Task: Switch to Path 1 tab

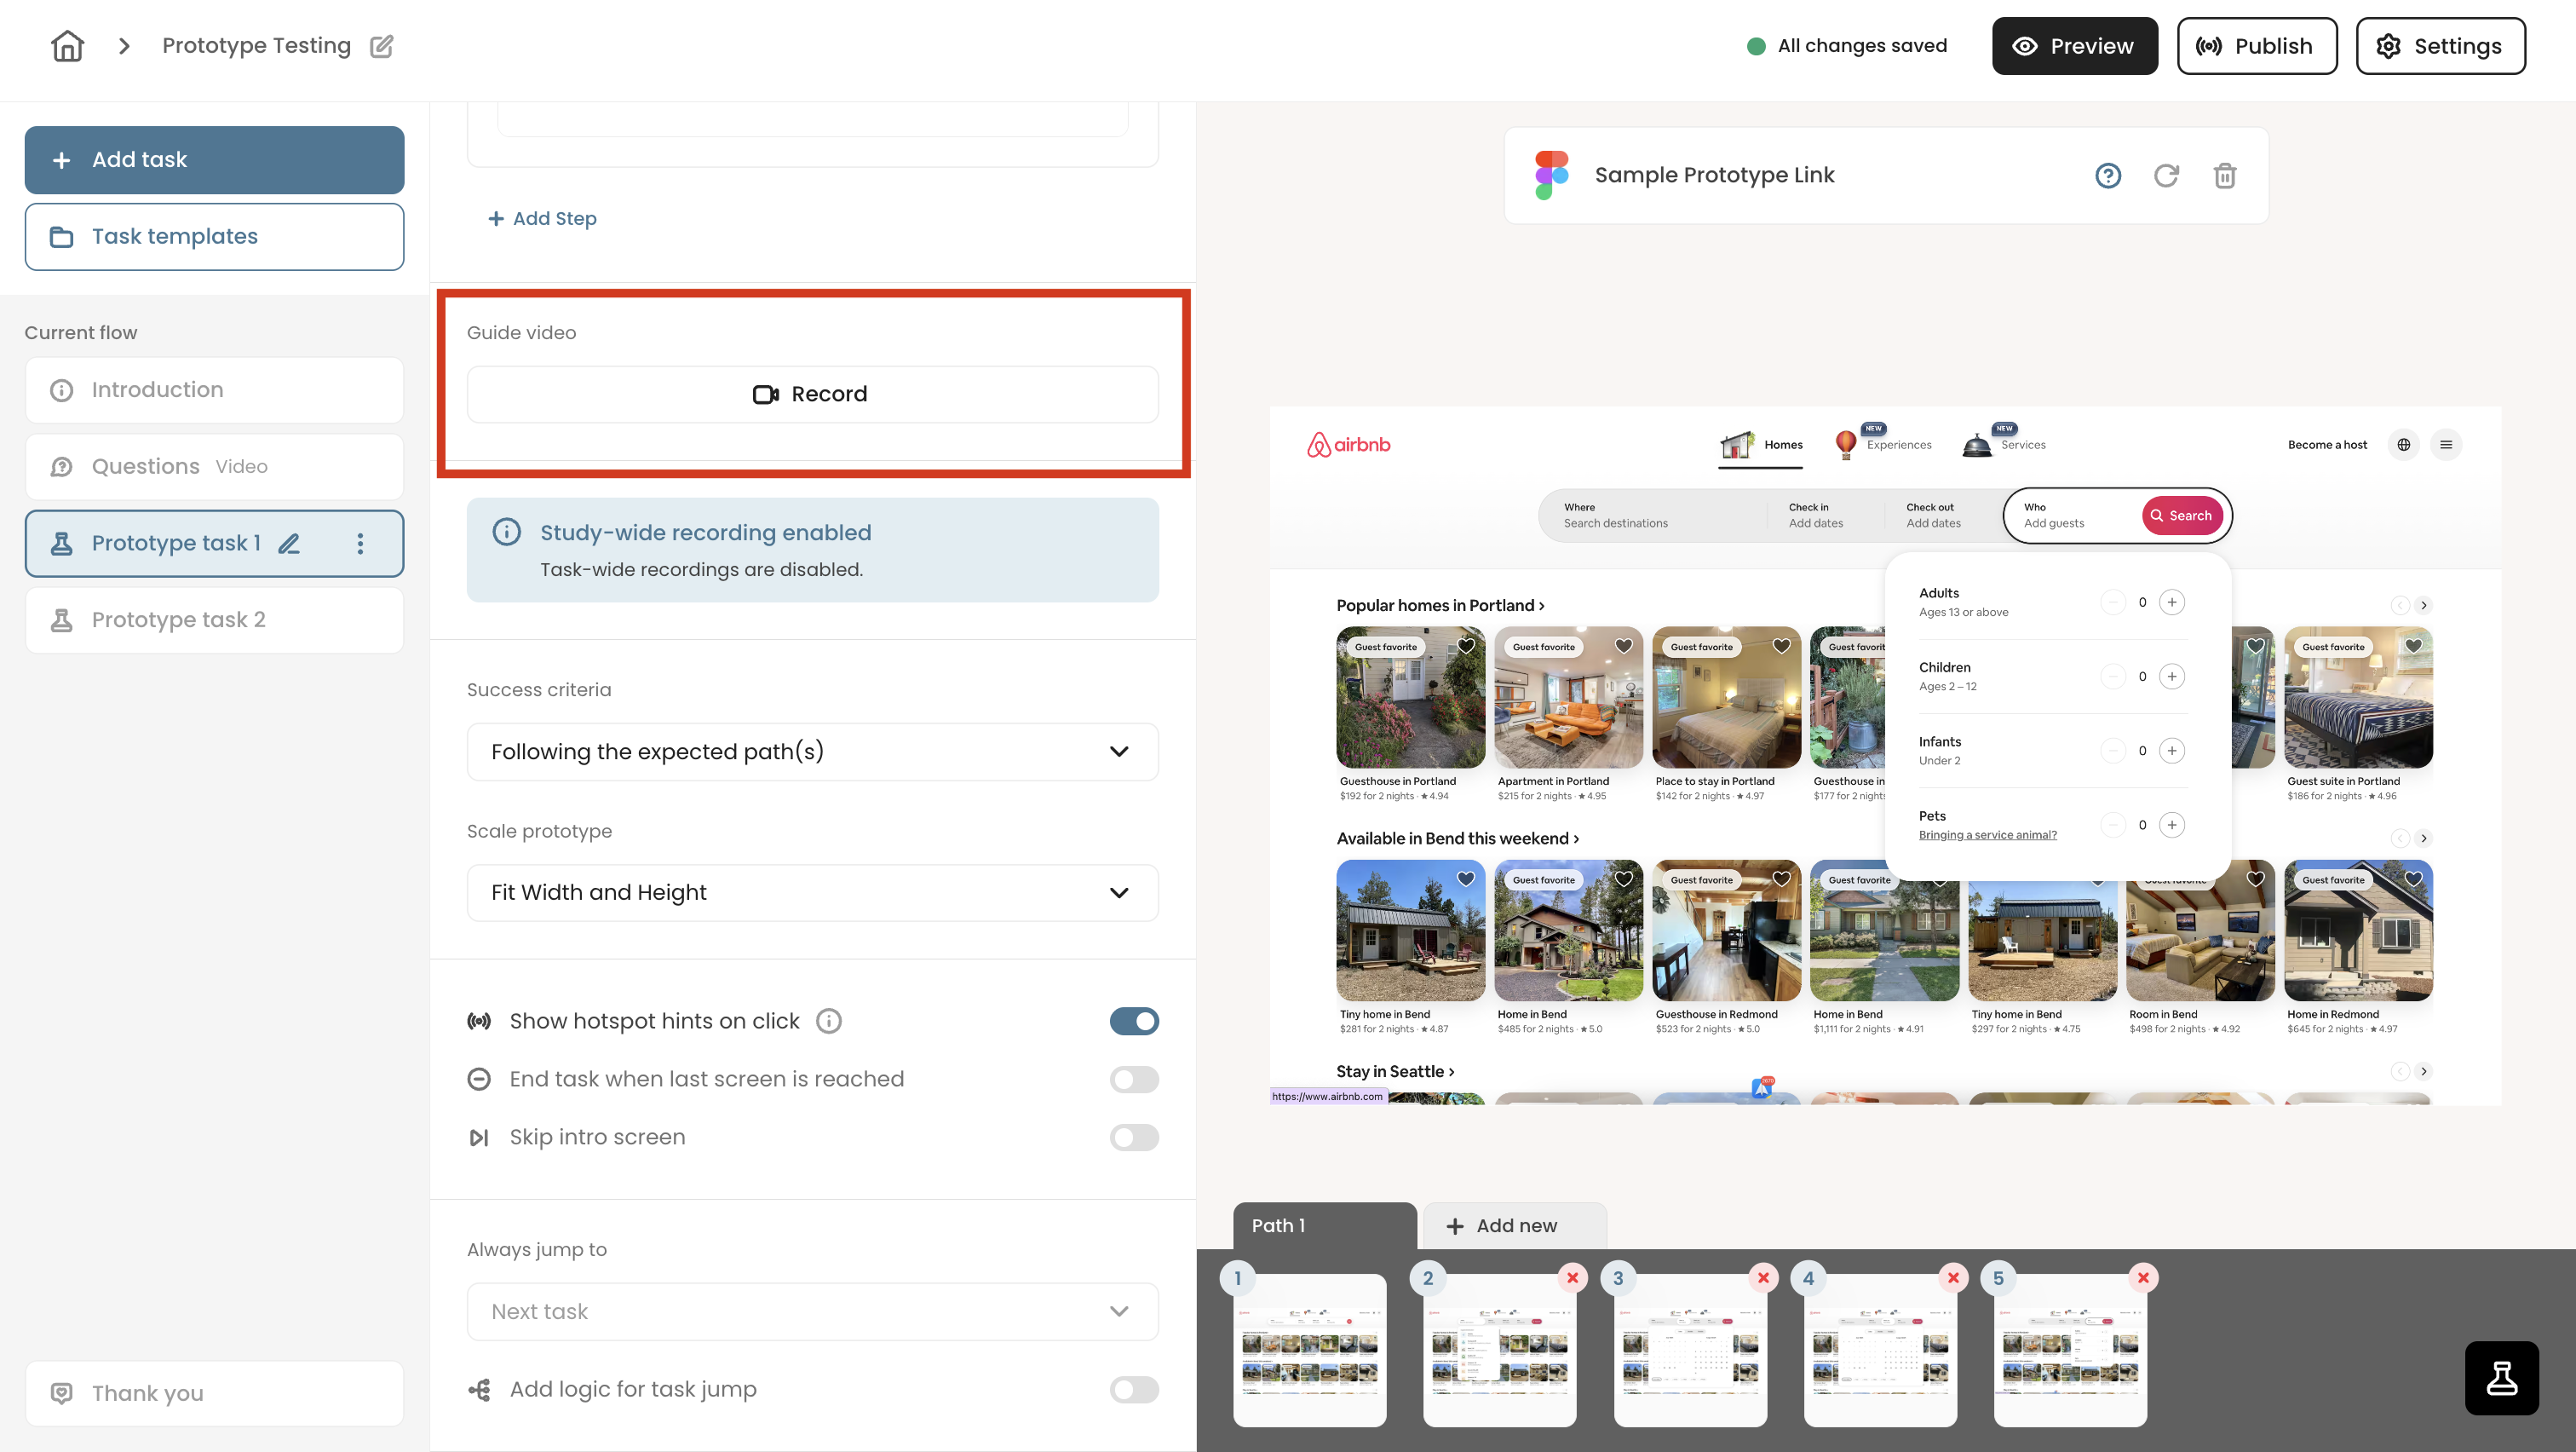Action: pyautogui.click(x=1324, y=1225)
